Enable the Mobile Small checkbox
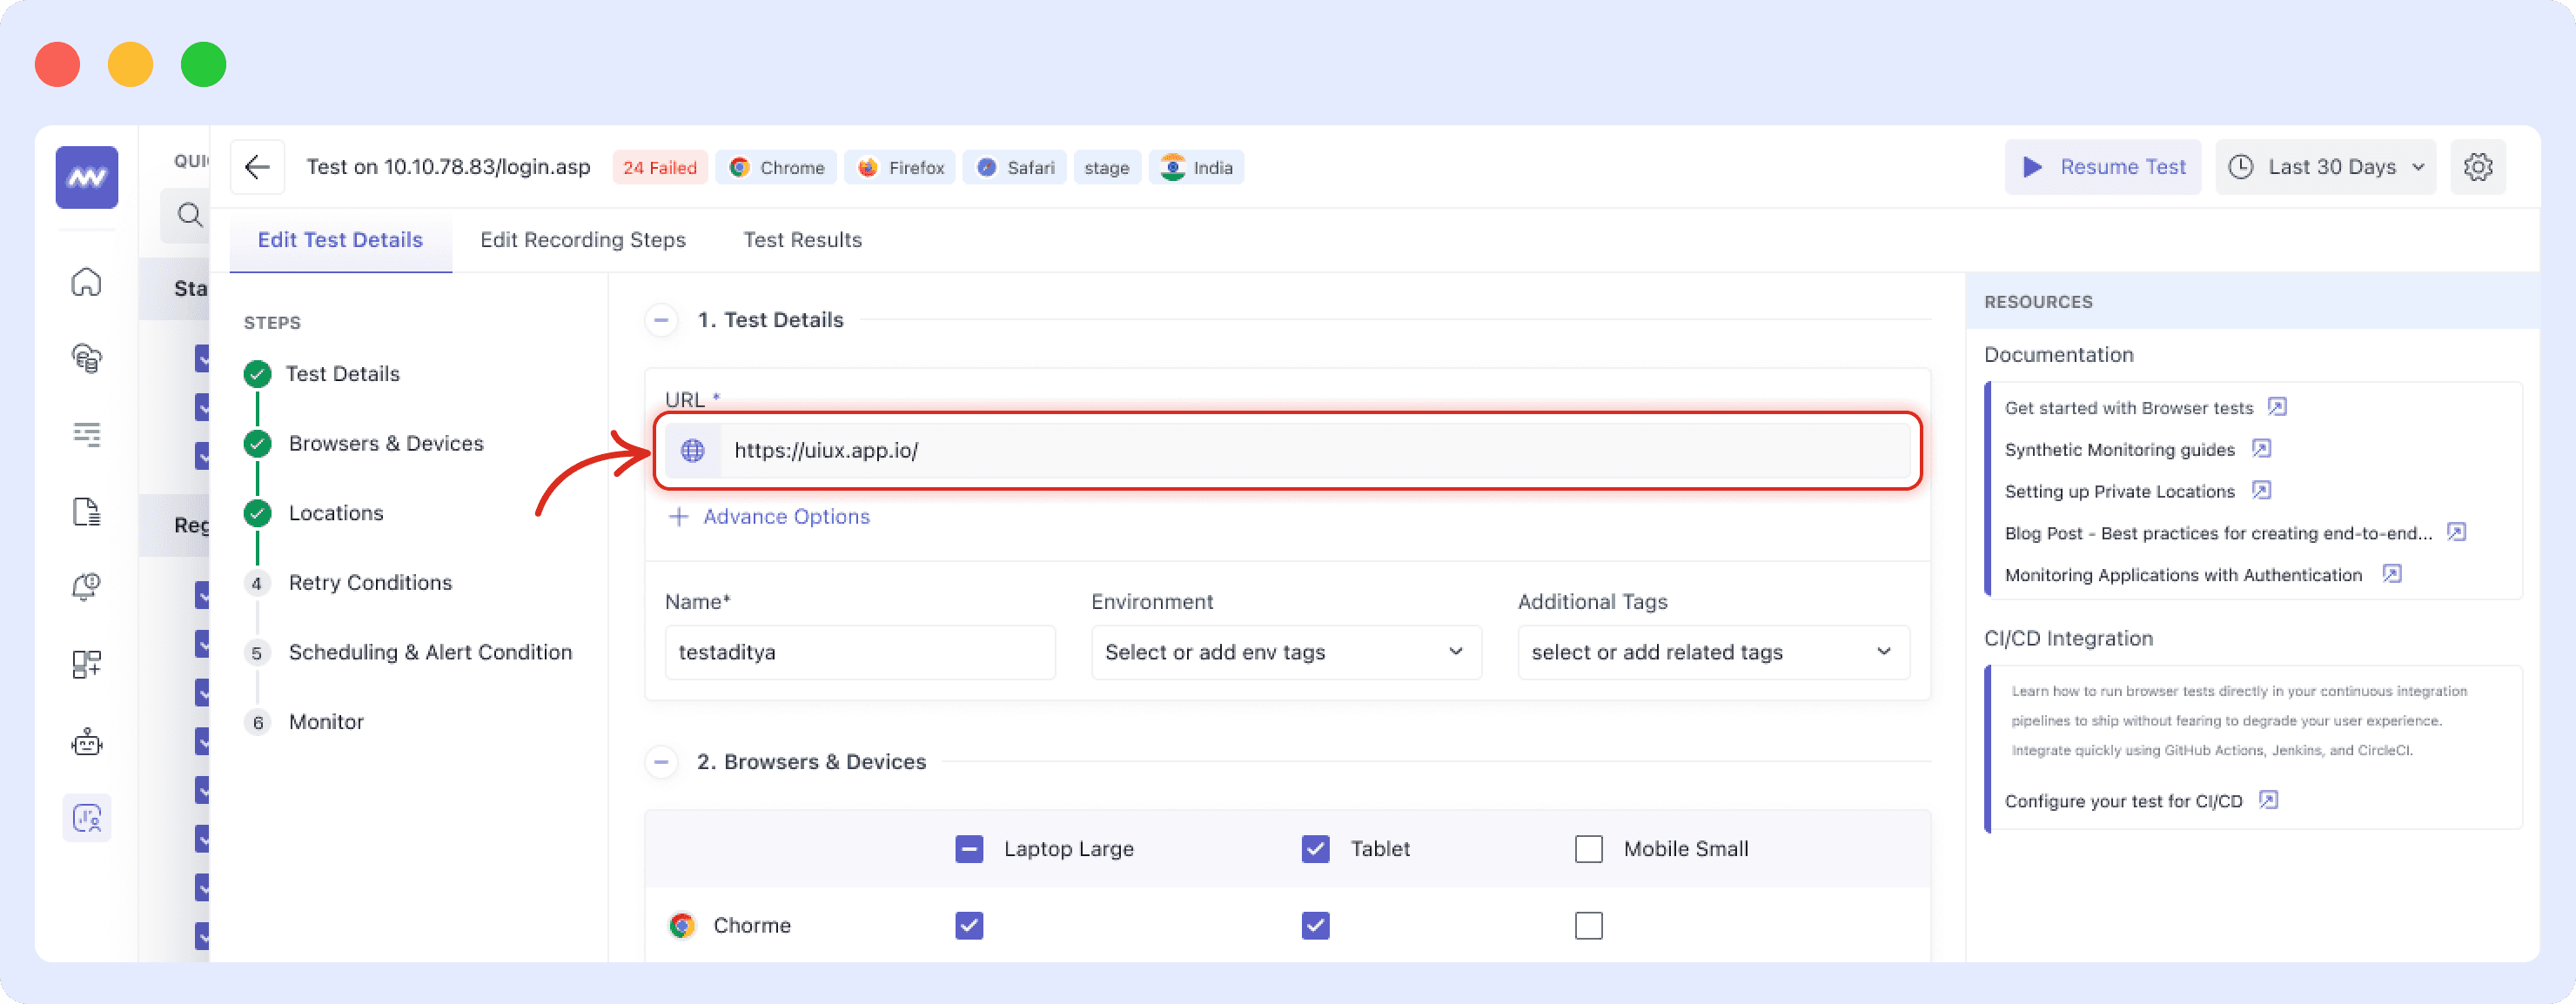Screen dimensions: 2576x1004 [x=1588, y=848]
